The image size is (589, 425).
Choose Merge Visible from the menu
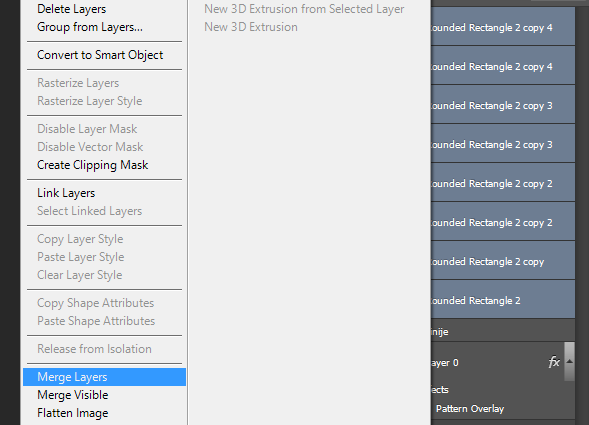tap(104, 395)
